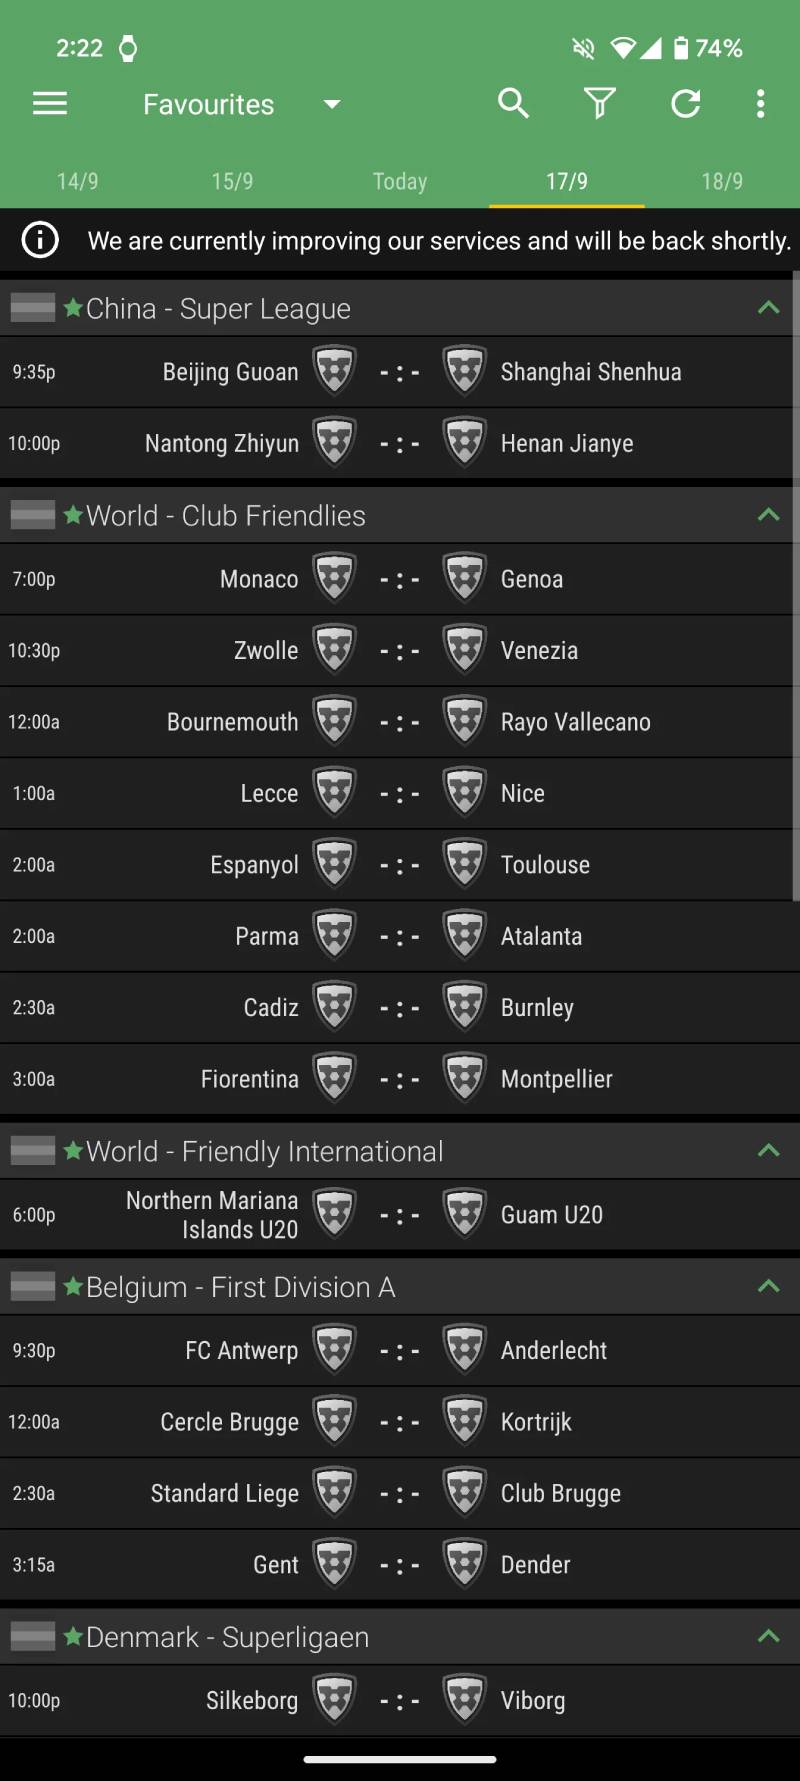
Task: Open the filter funnel icon
Action: pos(599,104)
